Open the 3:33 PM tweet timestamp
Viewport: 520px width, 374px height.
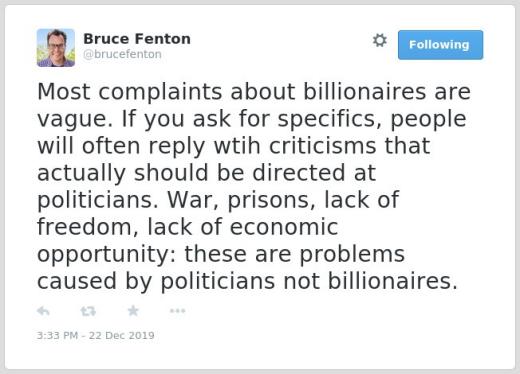(57, 335)
